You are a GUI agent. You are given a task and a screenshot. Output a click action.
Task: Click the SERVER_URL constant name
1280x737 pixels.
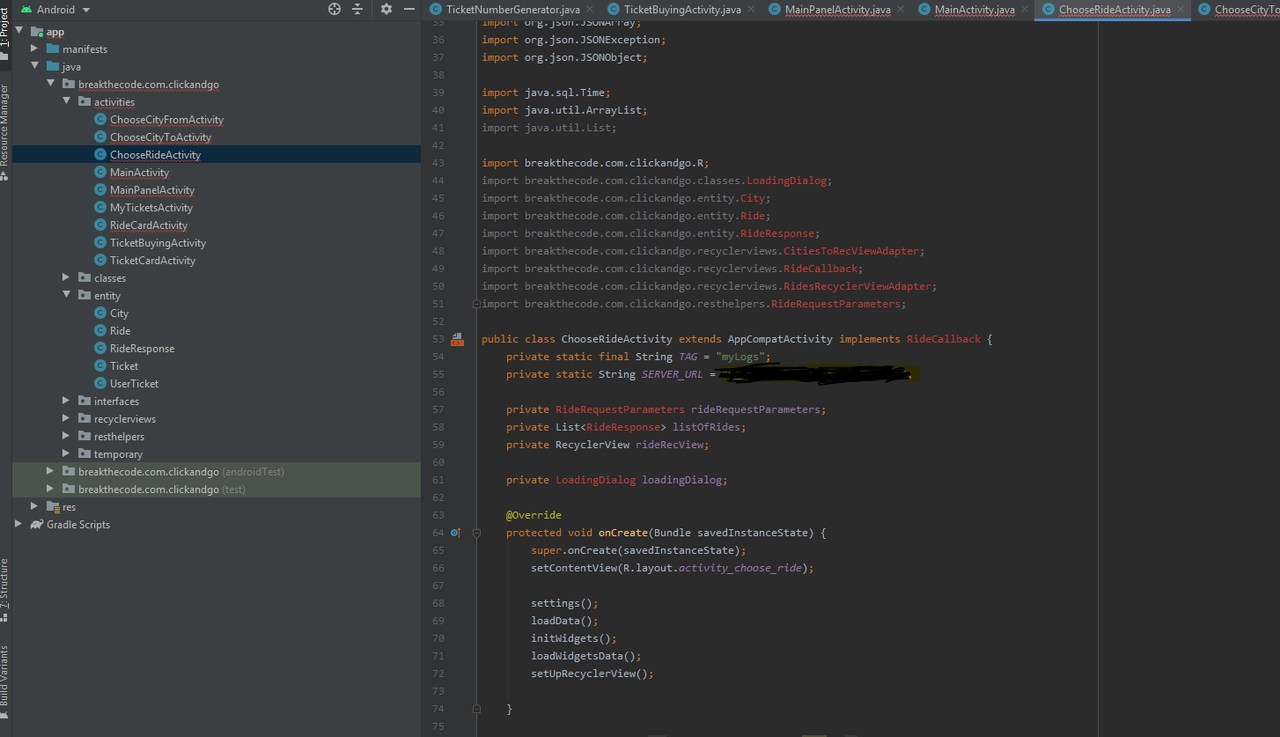tap(672, 374)
